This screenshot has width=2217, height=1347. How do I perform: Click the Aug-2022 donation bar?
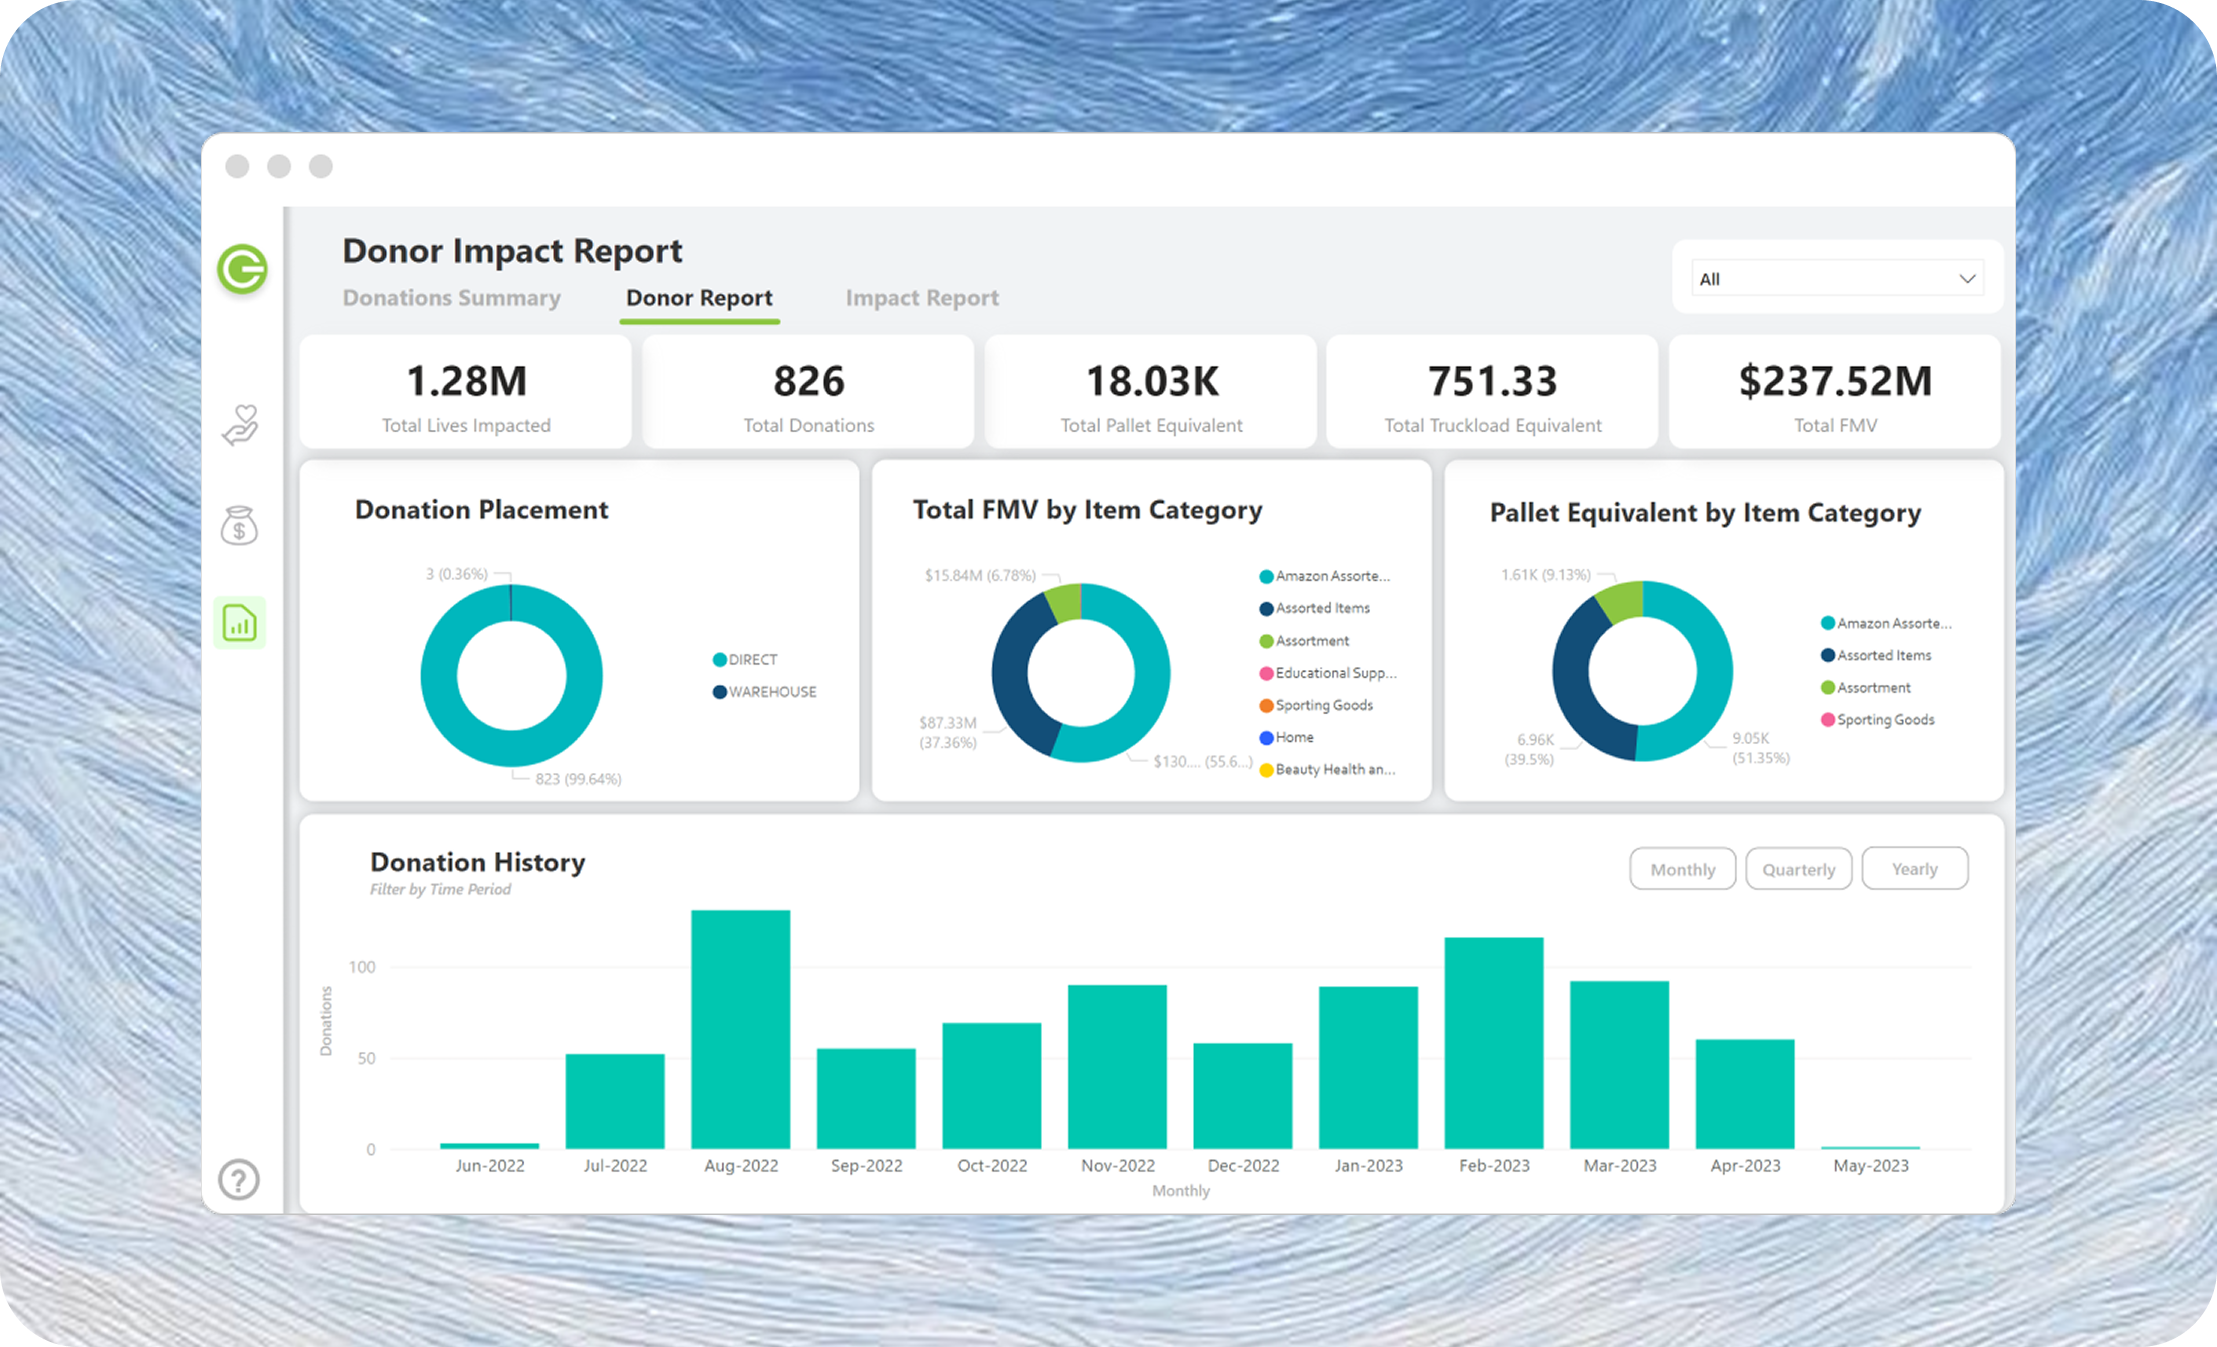coord(740,1030)
